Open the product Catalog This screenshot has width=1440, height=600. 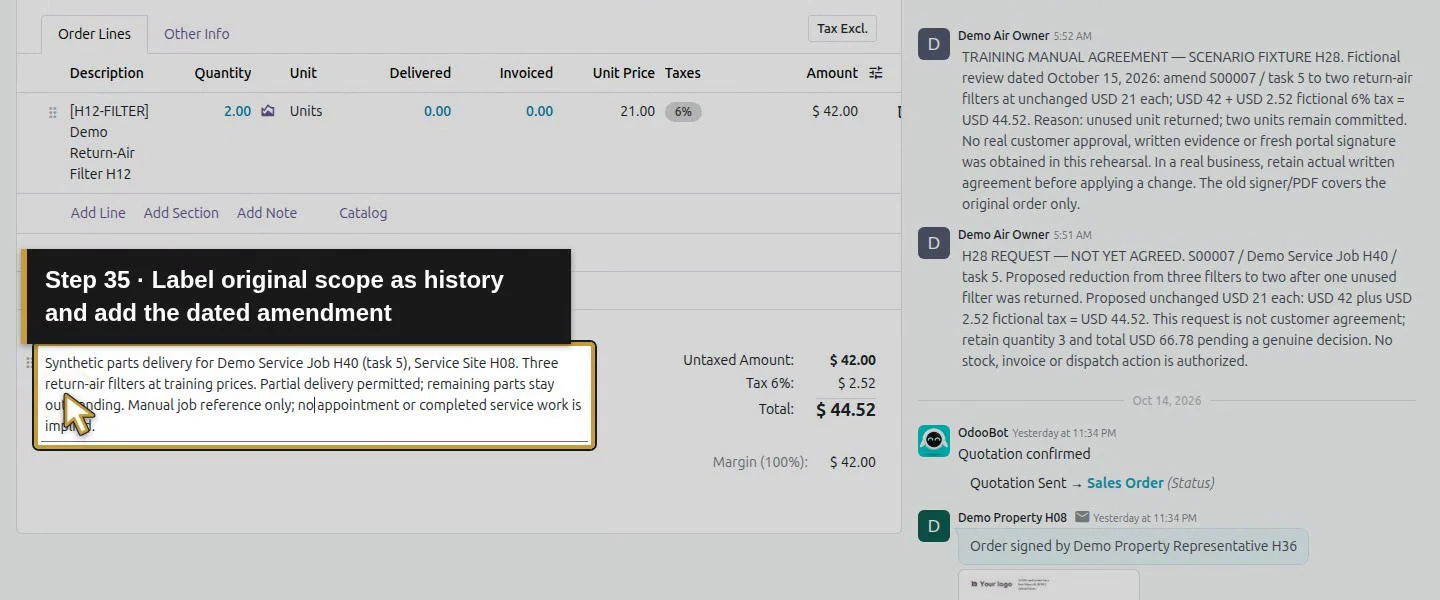click(x=363, y=213)
